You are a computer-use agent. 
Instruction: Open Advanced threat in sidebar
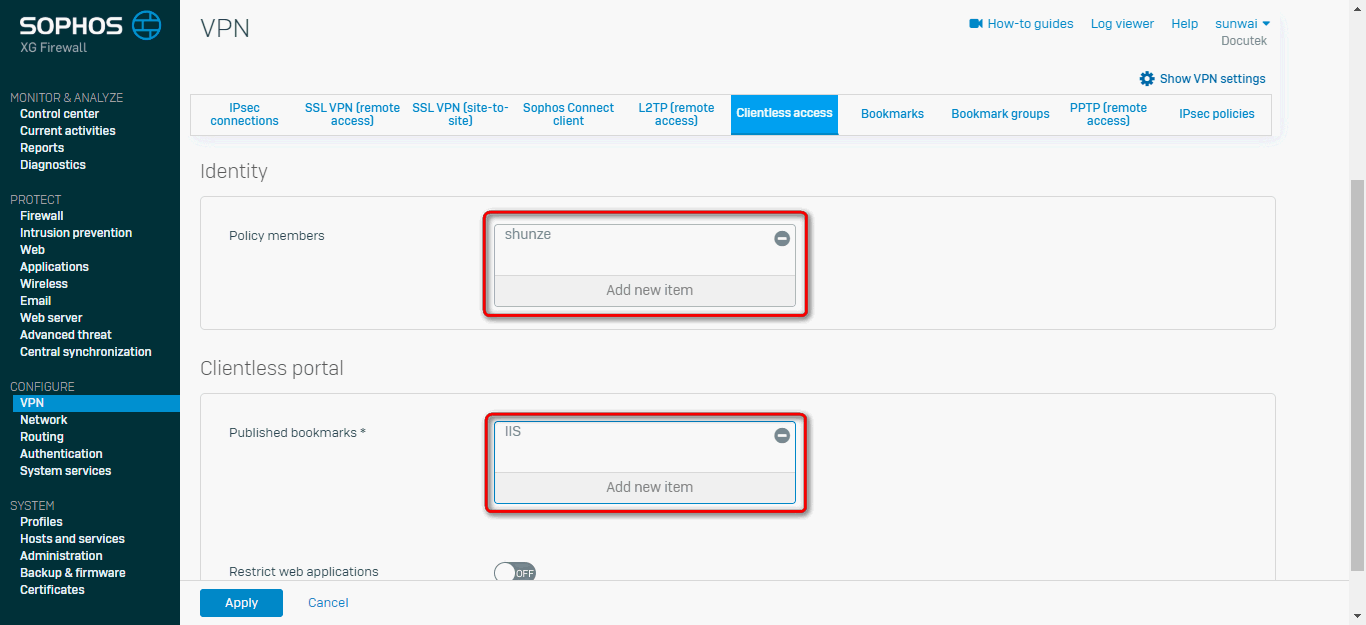66,335
